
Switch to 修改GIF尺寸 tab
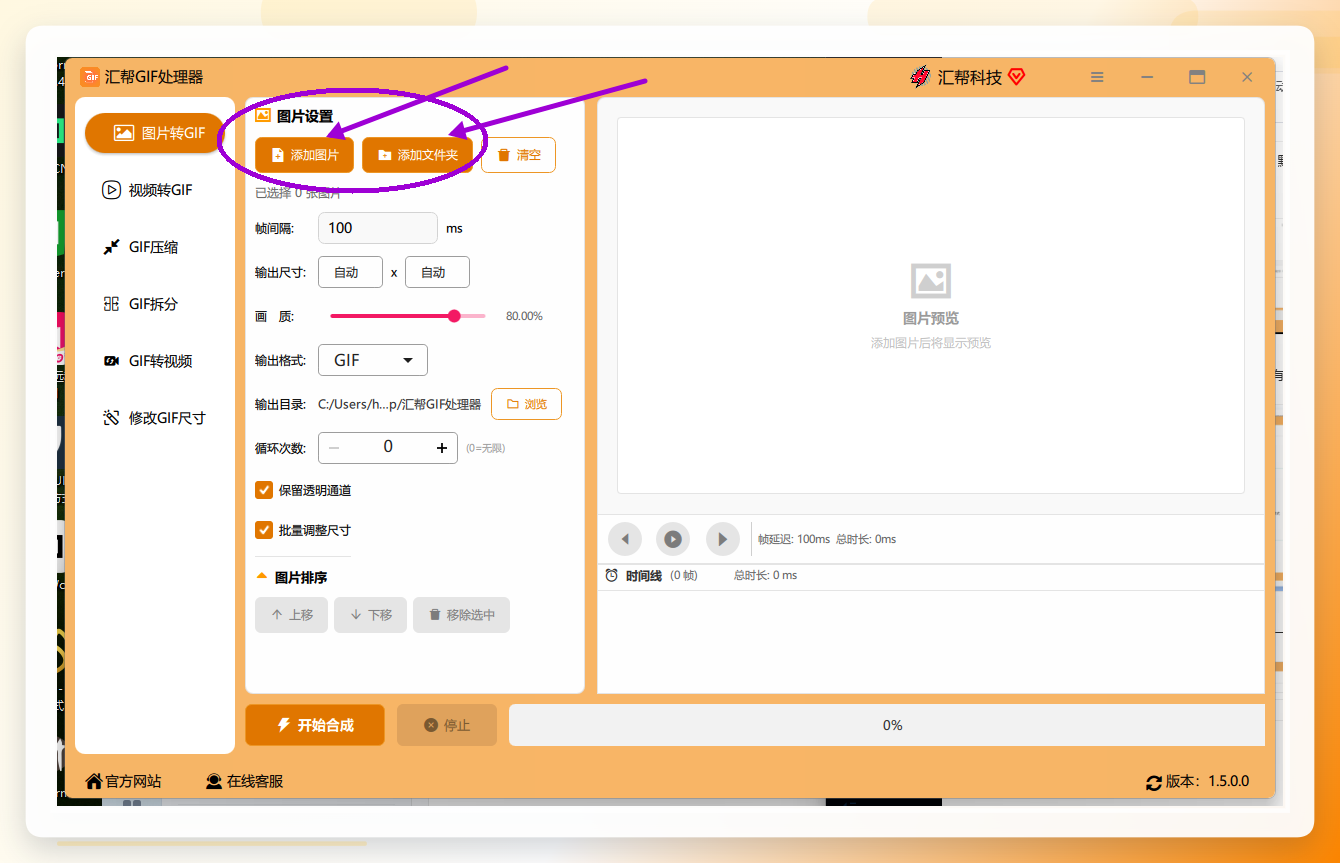pyautogui.click(x=155, y=418)
